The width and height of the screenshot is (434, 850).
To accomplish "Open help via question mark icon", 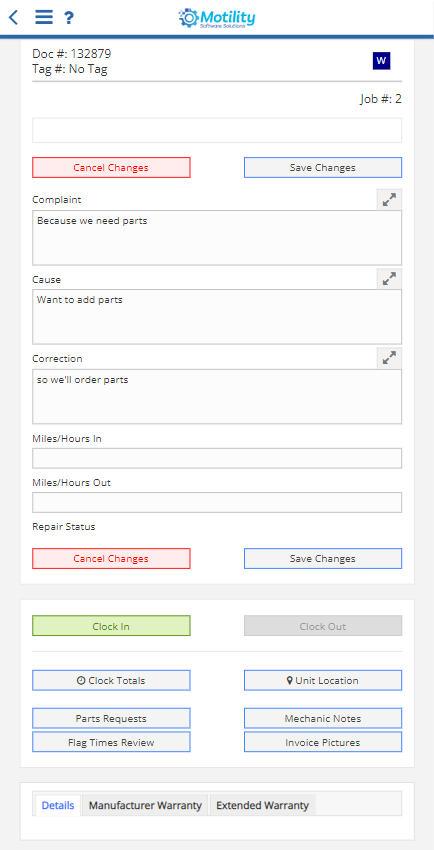I will pyautogui.click(x=68, y=18).
